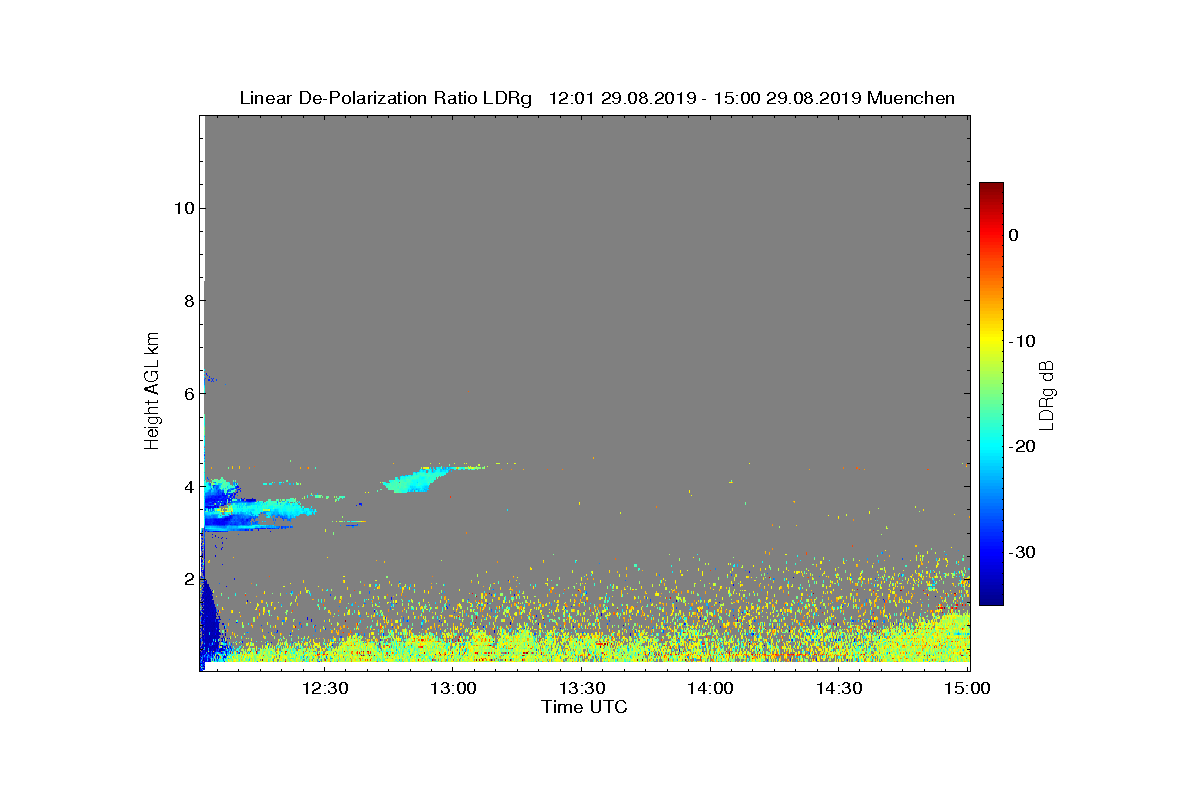This screenshot has width=1200, height=800.
Task: Click the height axis label 10
Action: 183,208
